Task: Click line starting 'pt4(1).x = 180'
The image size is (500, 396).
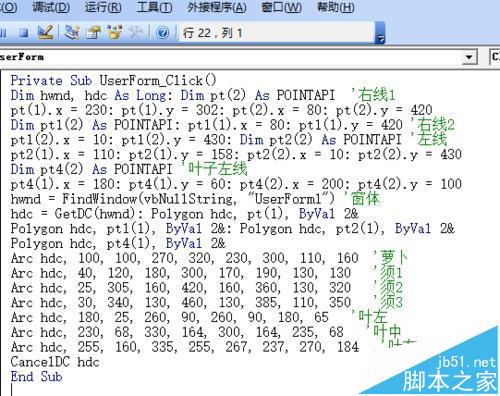Action: pyautogui.click(x=236, y=184)
